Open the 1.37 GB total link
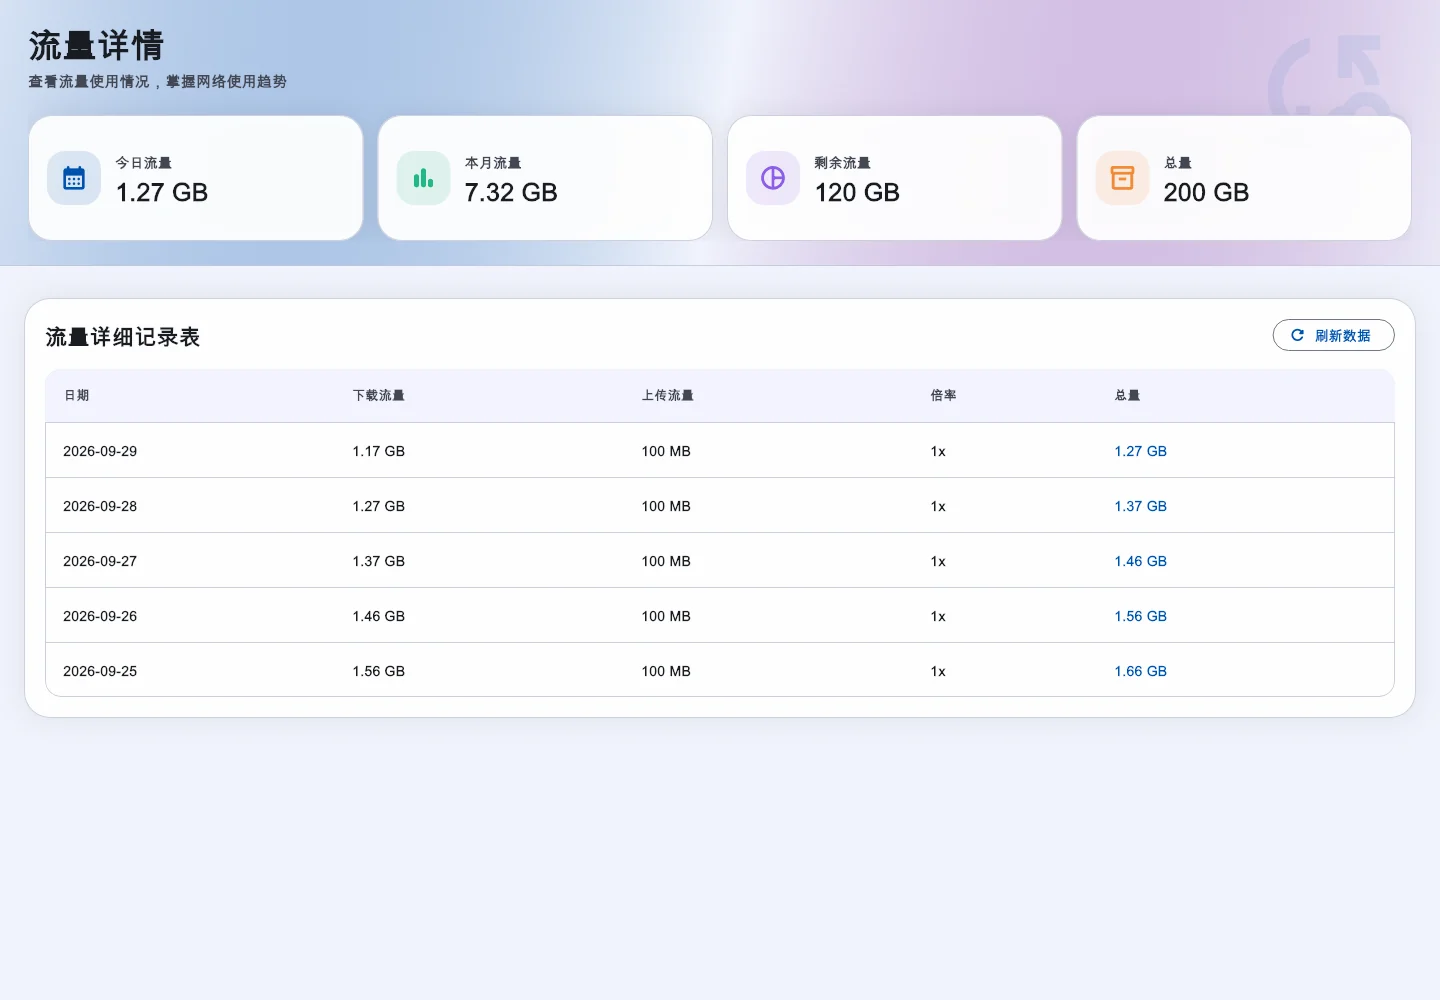1440x1000 pixels. pos(1141,506)
